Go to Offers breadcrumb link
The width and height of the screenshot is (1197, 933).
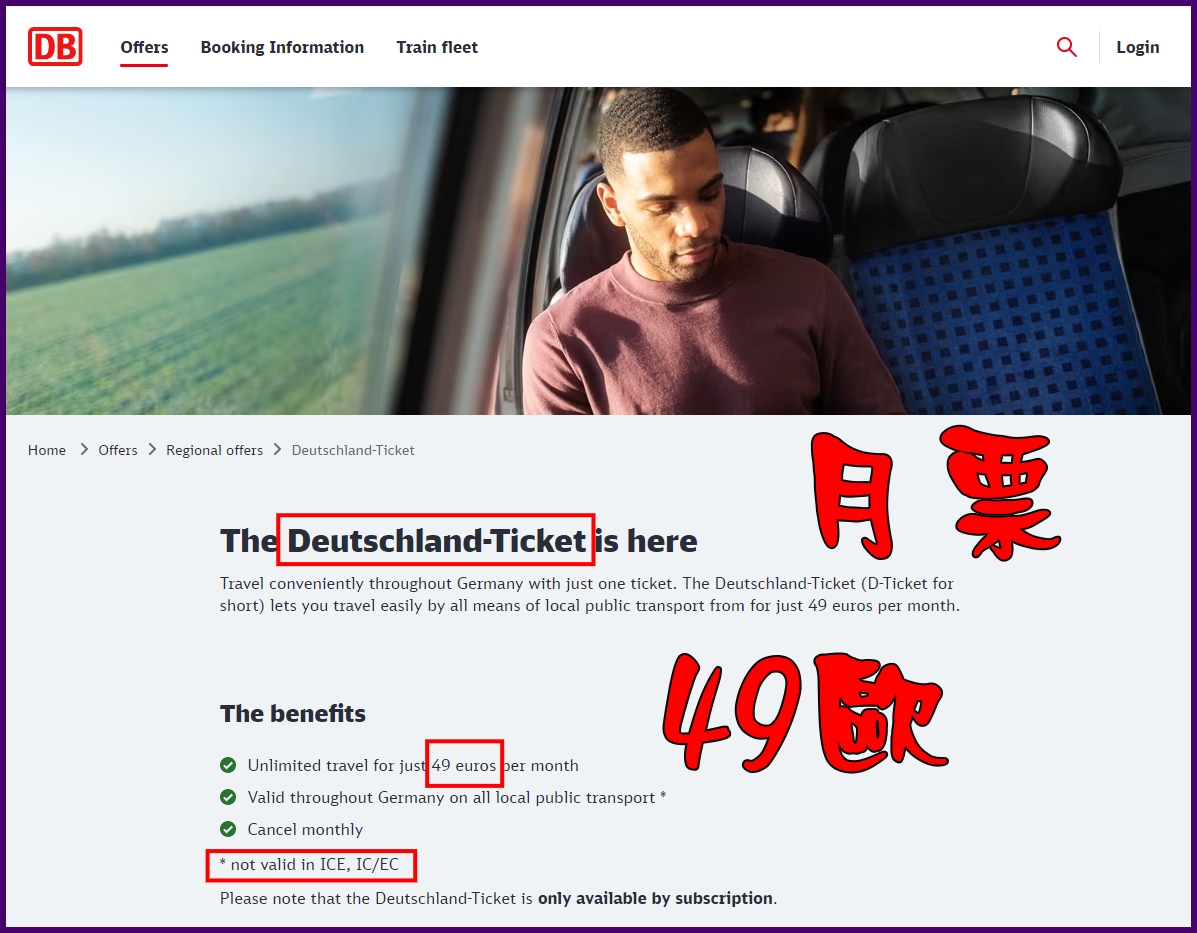(x=118, y=450)
